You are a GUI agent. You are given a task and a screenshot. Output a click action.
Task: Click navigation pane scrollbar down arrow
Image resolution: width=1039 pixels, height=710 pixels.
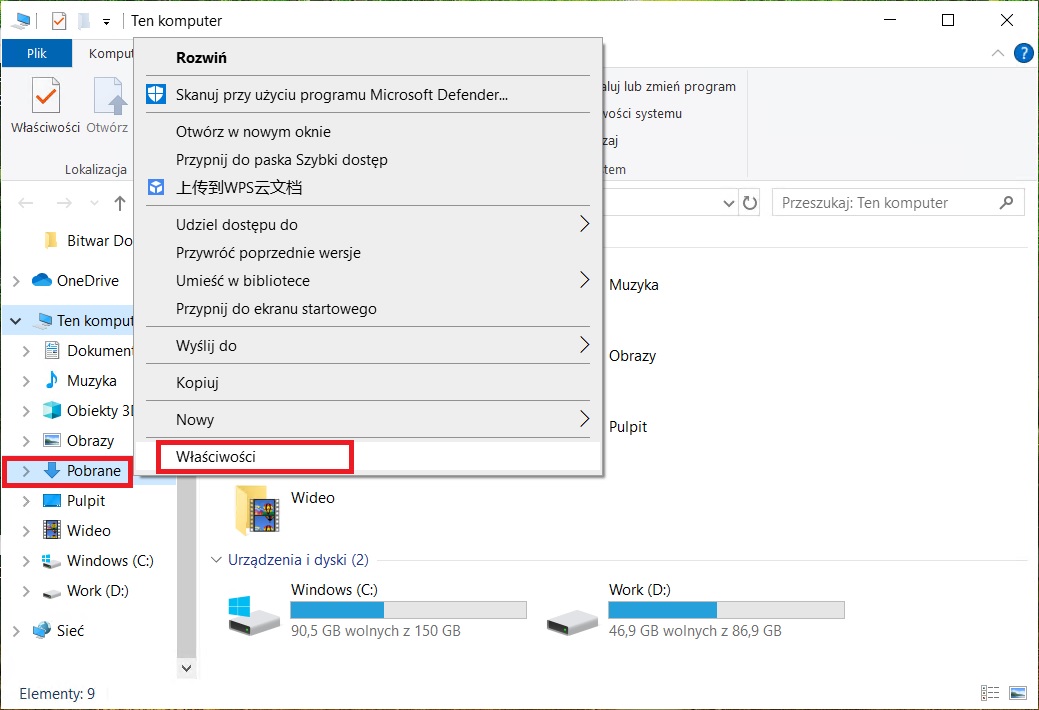[185, 666]
